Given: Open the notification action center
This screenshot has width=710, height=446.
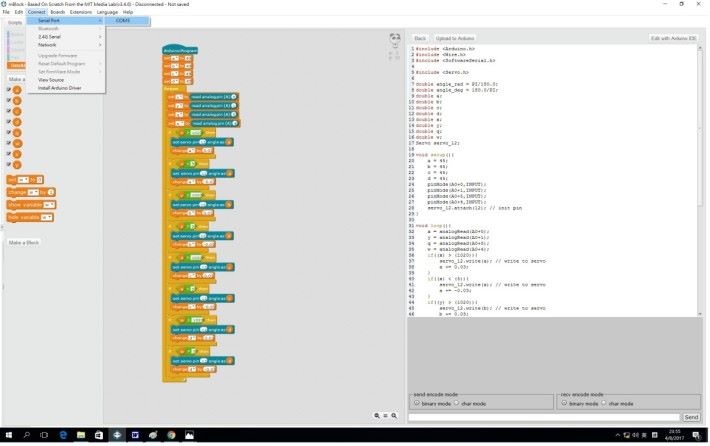Looking at the screenshot, I should click(696, 435).
